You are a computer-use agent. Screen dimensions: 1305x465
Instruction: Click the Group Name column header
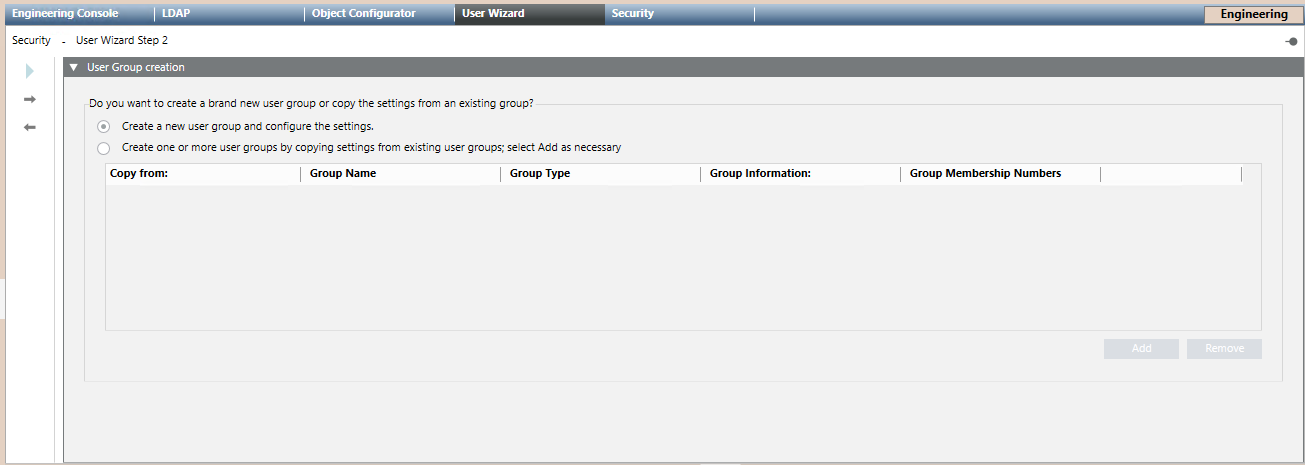click(342, 174)
